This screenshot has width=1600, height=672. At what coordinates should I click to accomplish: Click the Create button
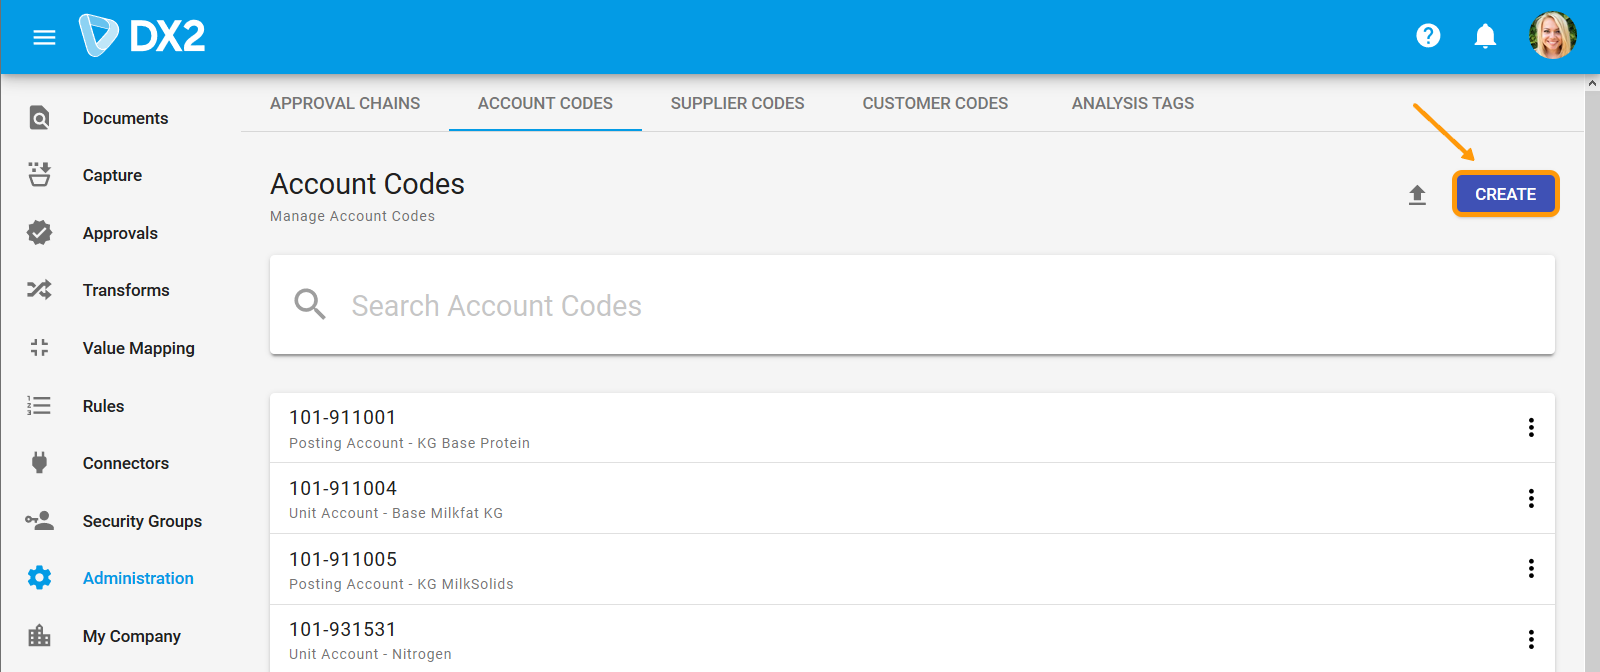1505,194
